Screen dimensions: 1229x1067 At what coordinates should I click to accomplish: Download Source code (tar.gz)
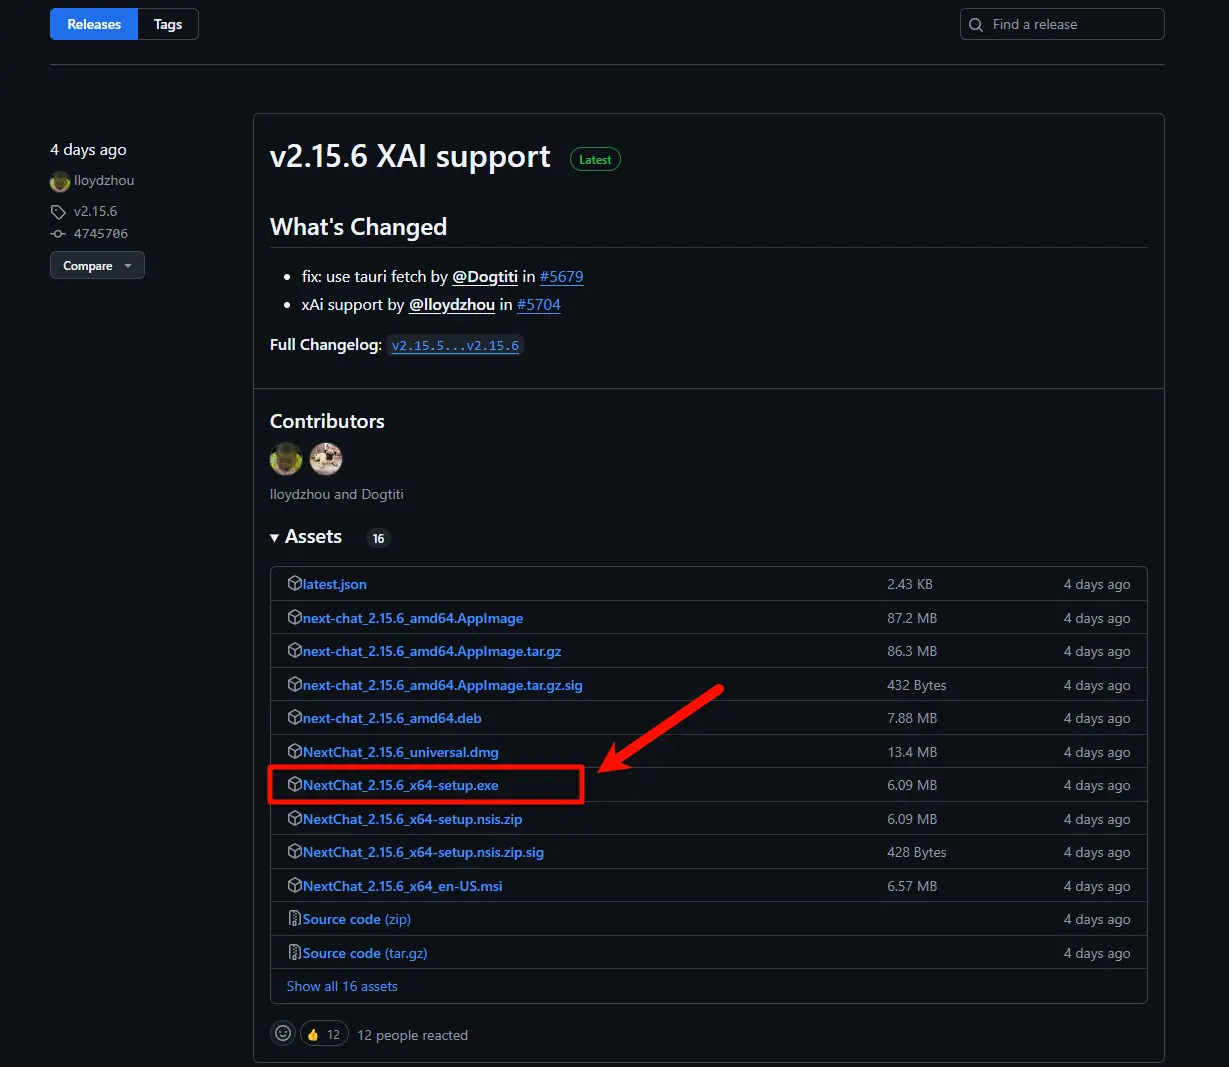(365, 953)
